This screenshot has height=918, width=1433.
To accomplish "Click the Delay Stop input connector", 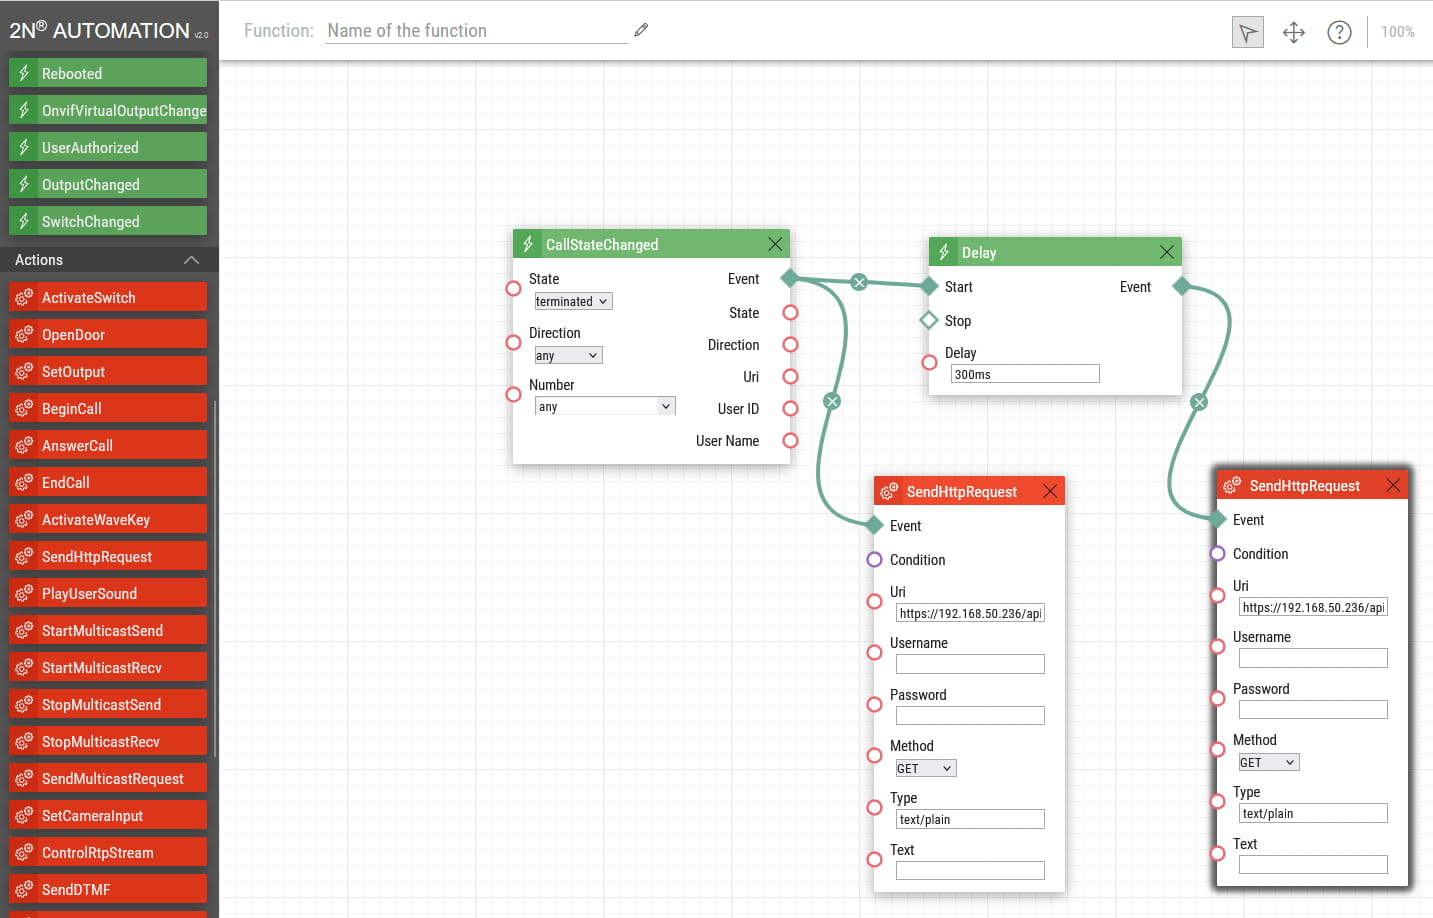I will pos(929,320).
